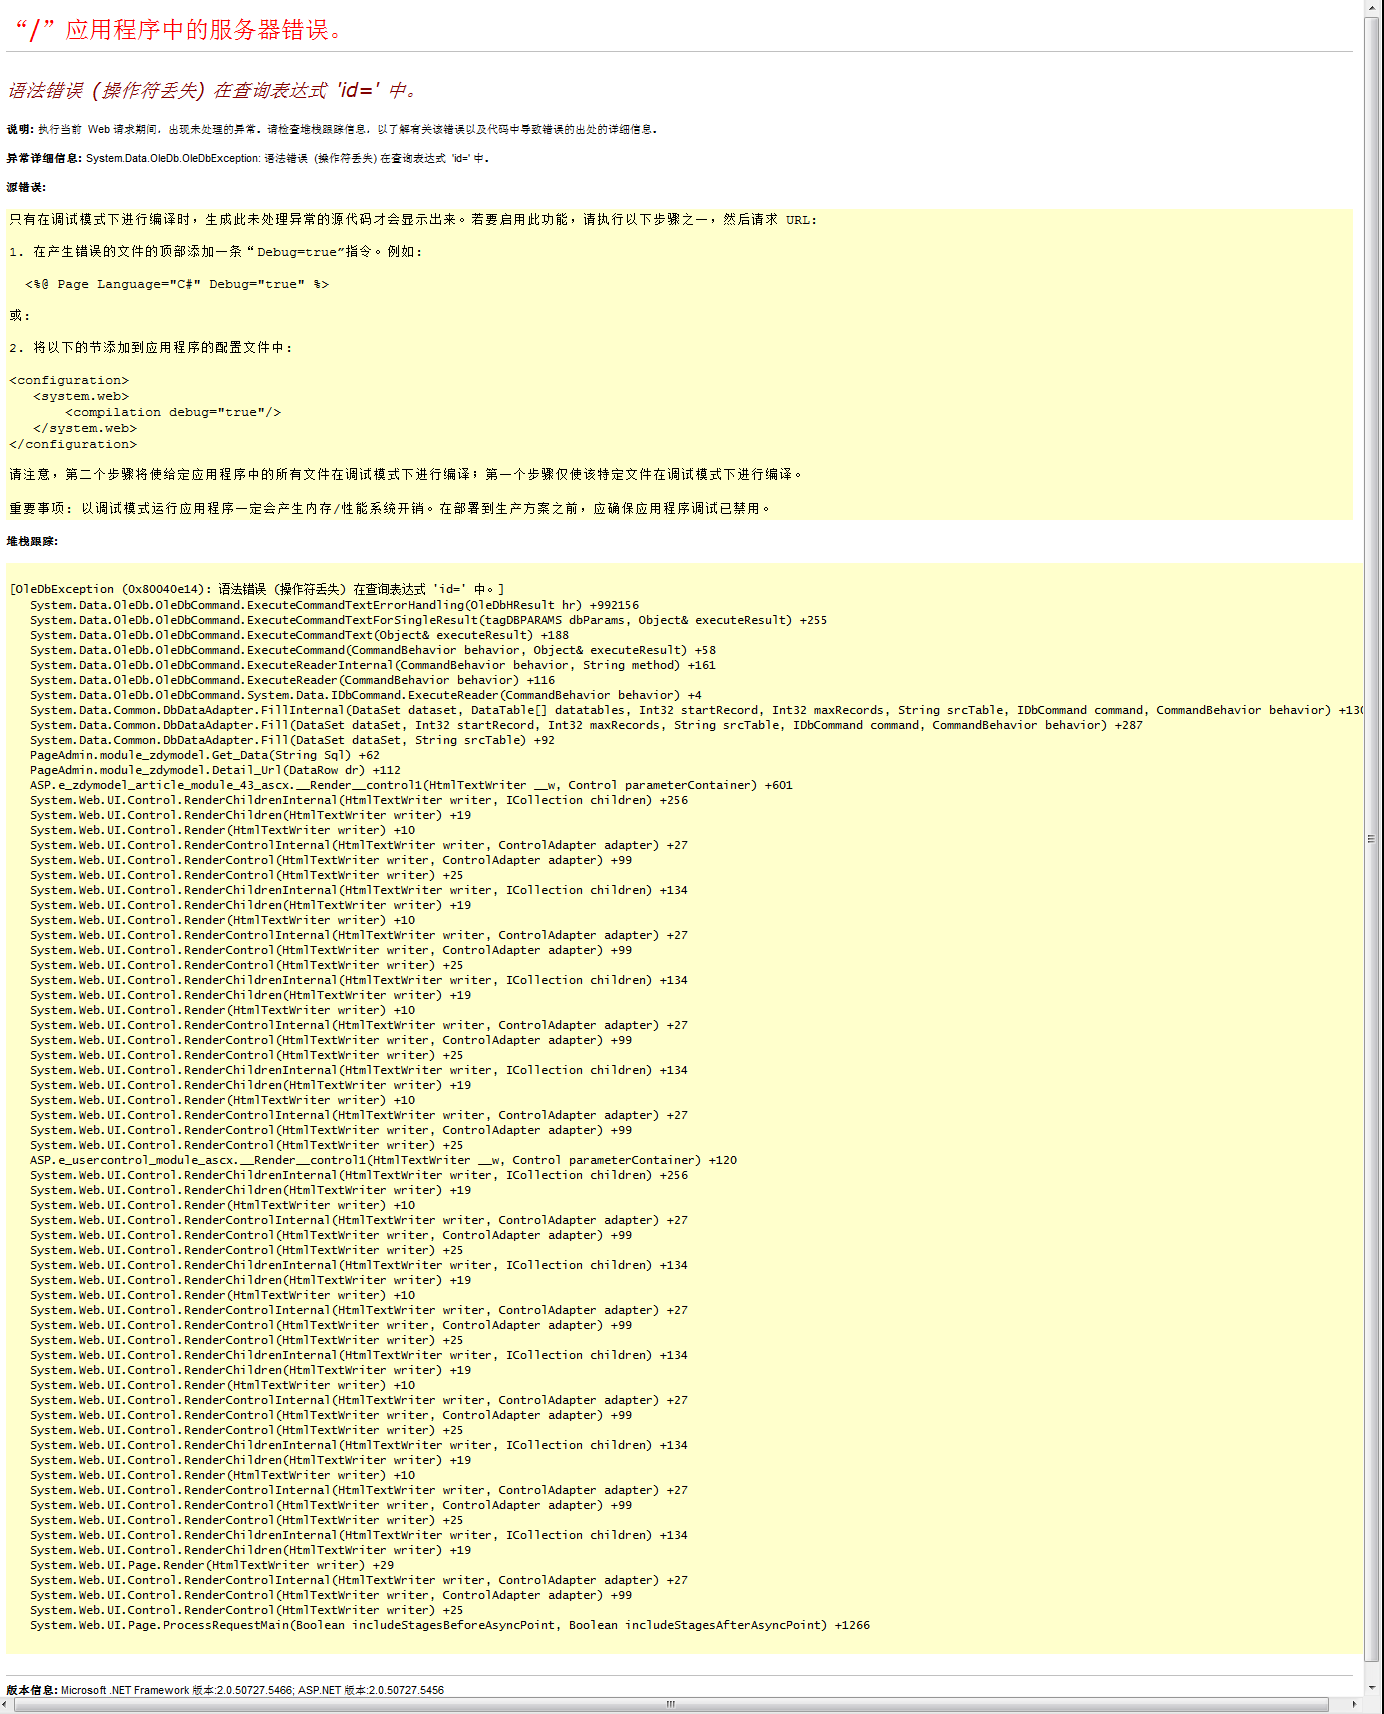1384x1714 pixels.
Task: Click the bold "版本信息:" label at the bottom
Action: pyautogui.click(x=32, y=1690)
